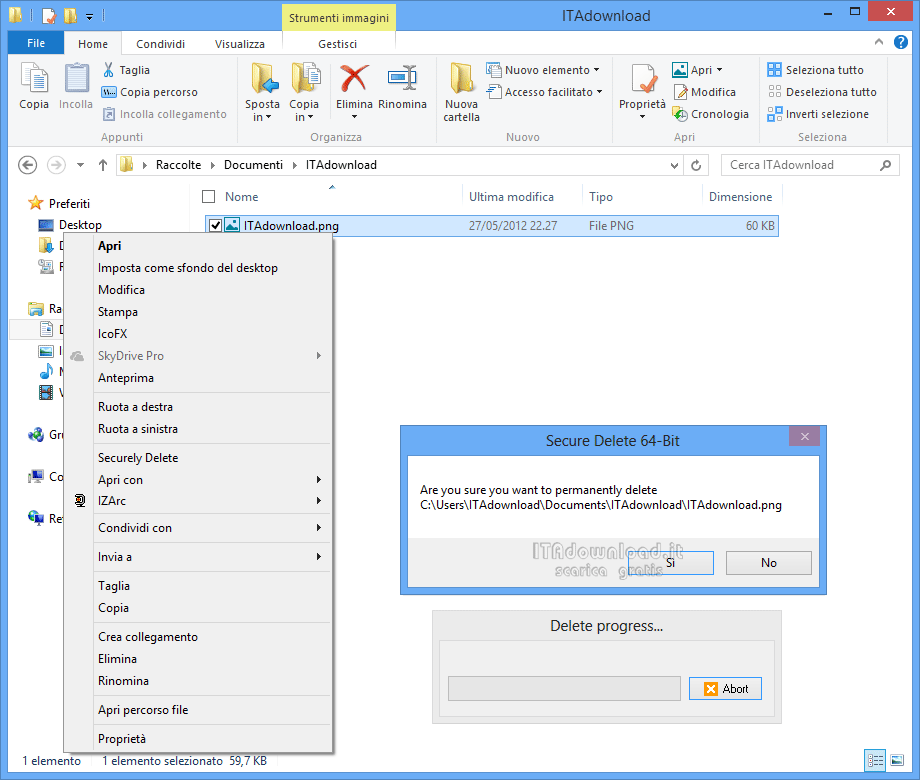The height and width of the screenshot is (780, 920).
Task: Choose Ruota a destra menu entry
Action: (212, 407)
